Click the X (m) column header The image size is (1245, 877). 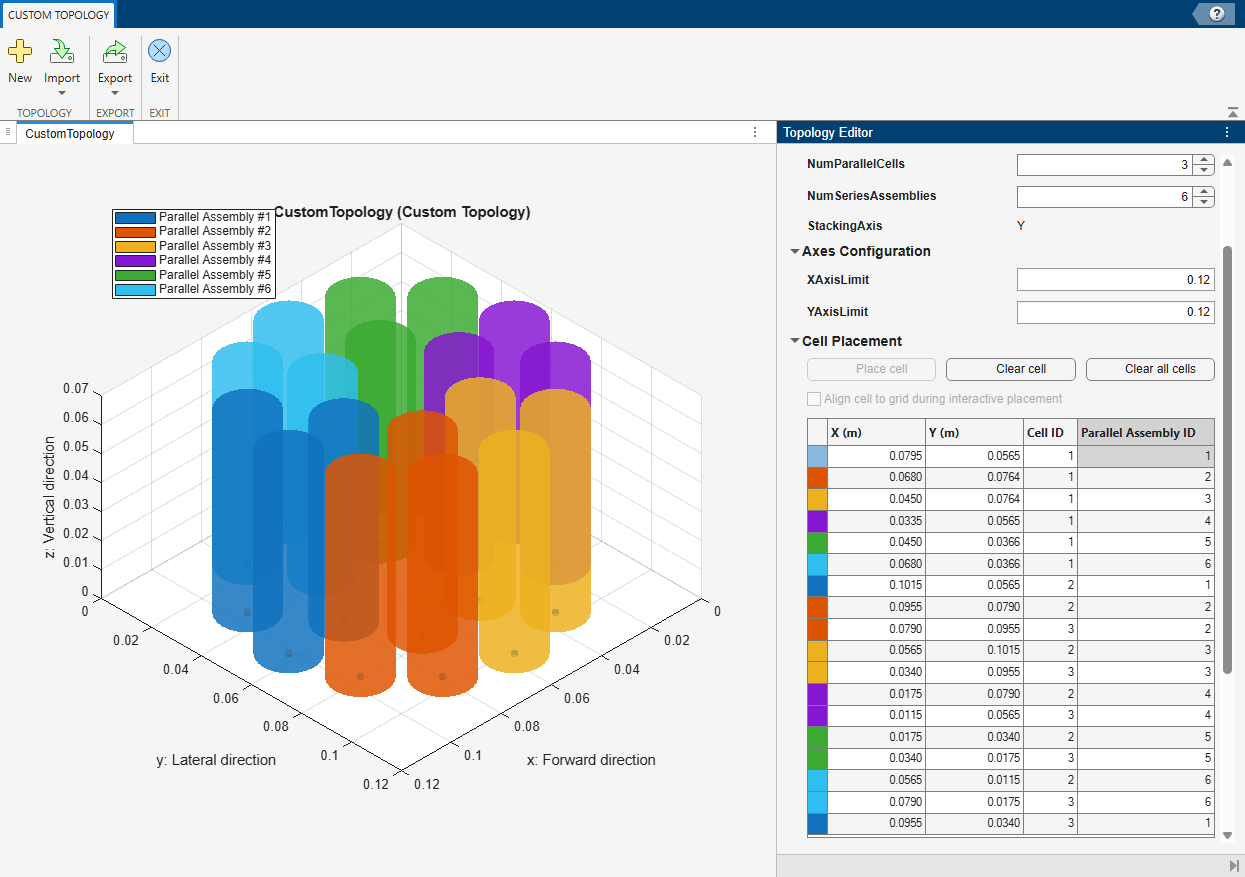pyautogui.click(x=877, y=432)
